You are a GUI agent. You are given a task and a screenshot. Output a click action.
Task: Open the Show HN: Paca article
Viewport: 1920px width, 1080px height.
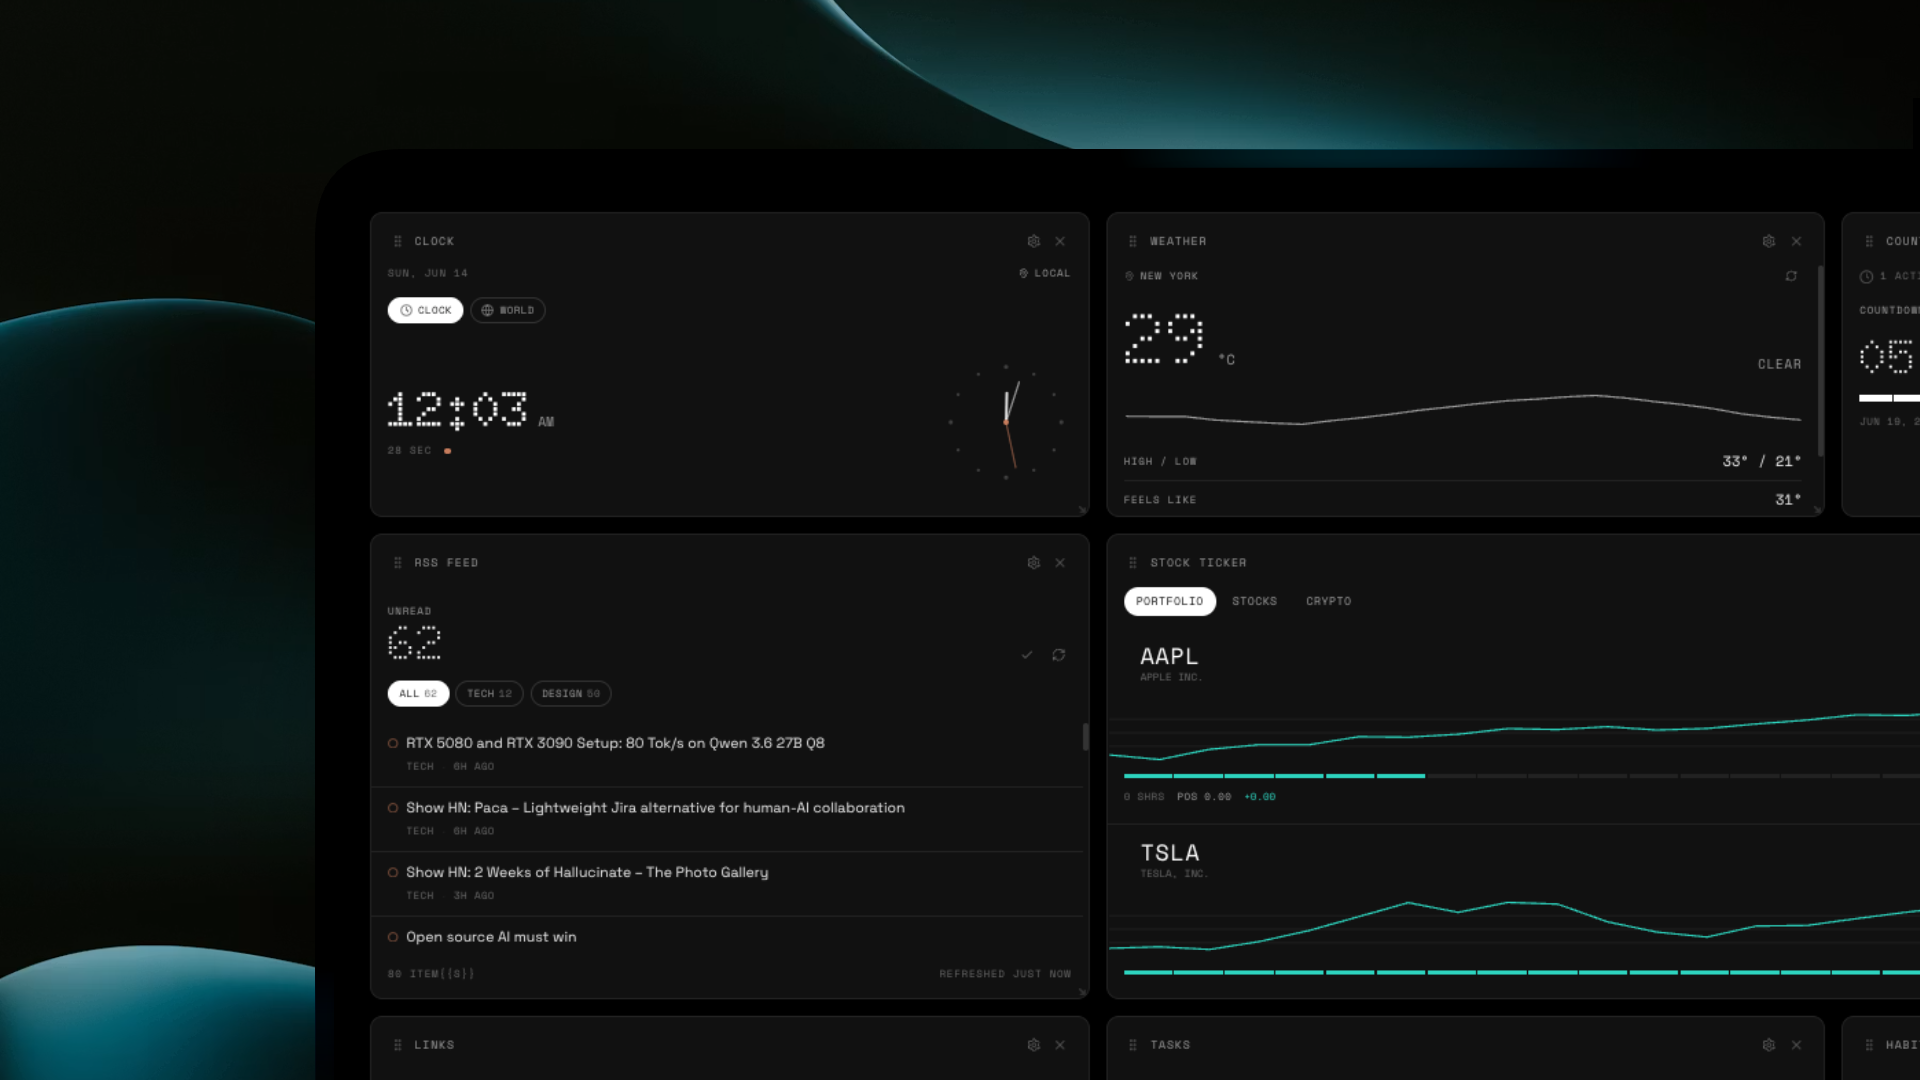[x=655, y=808]
